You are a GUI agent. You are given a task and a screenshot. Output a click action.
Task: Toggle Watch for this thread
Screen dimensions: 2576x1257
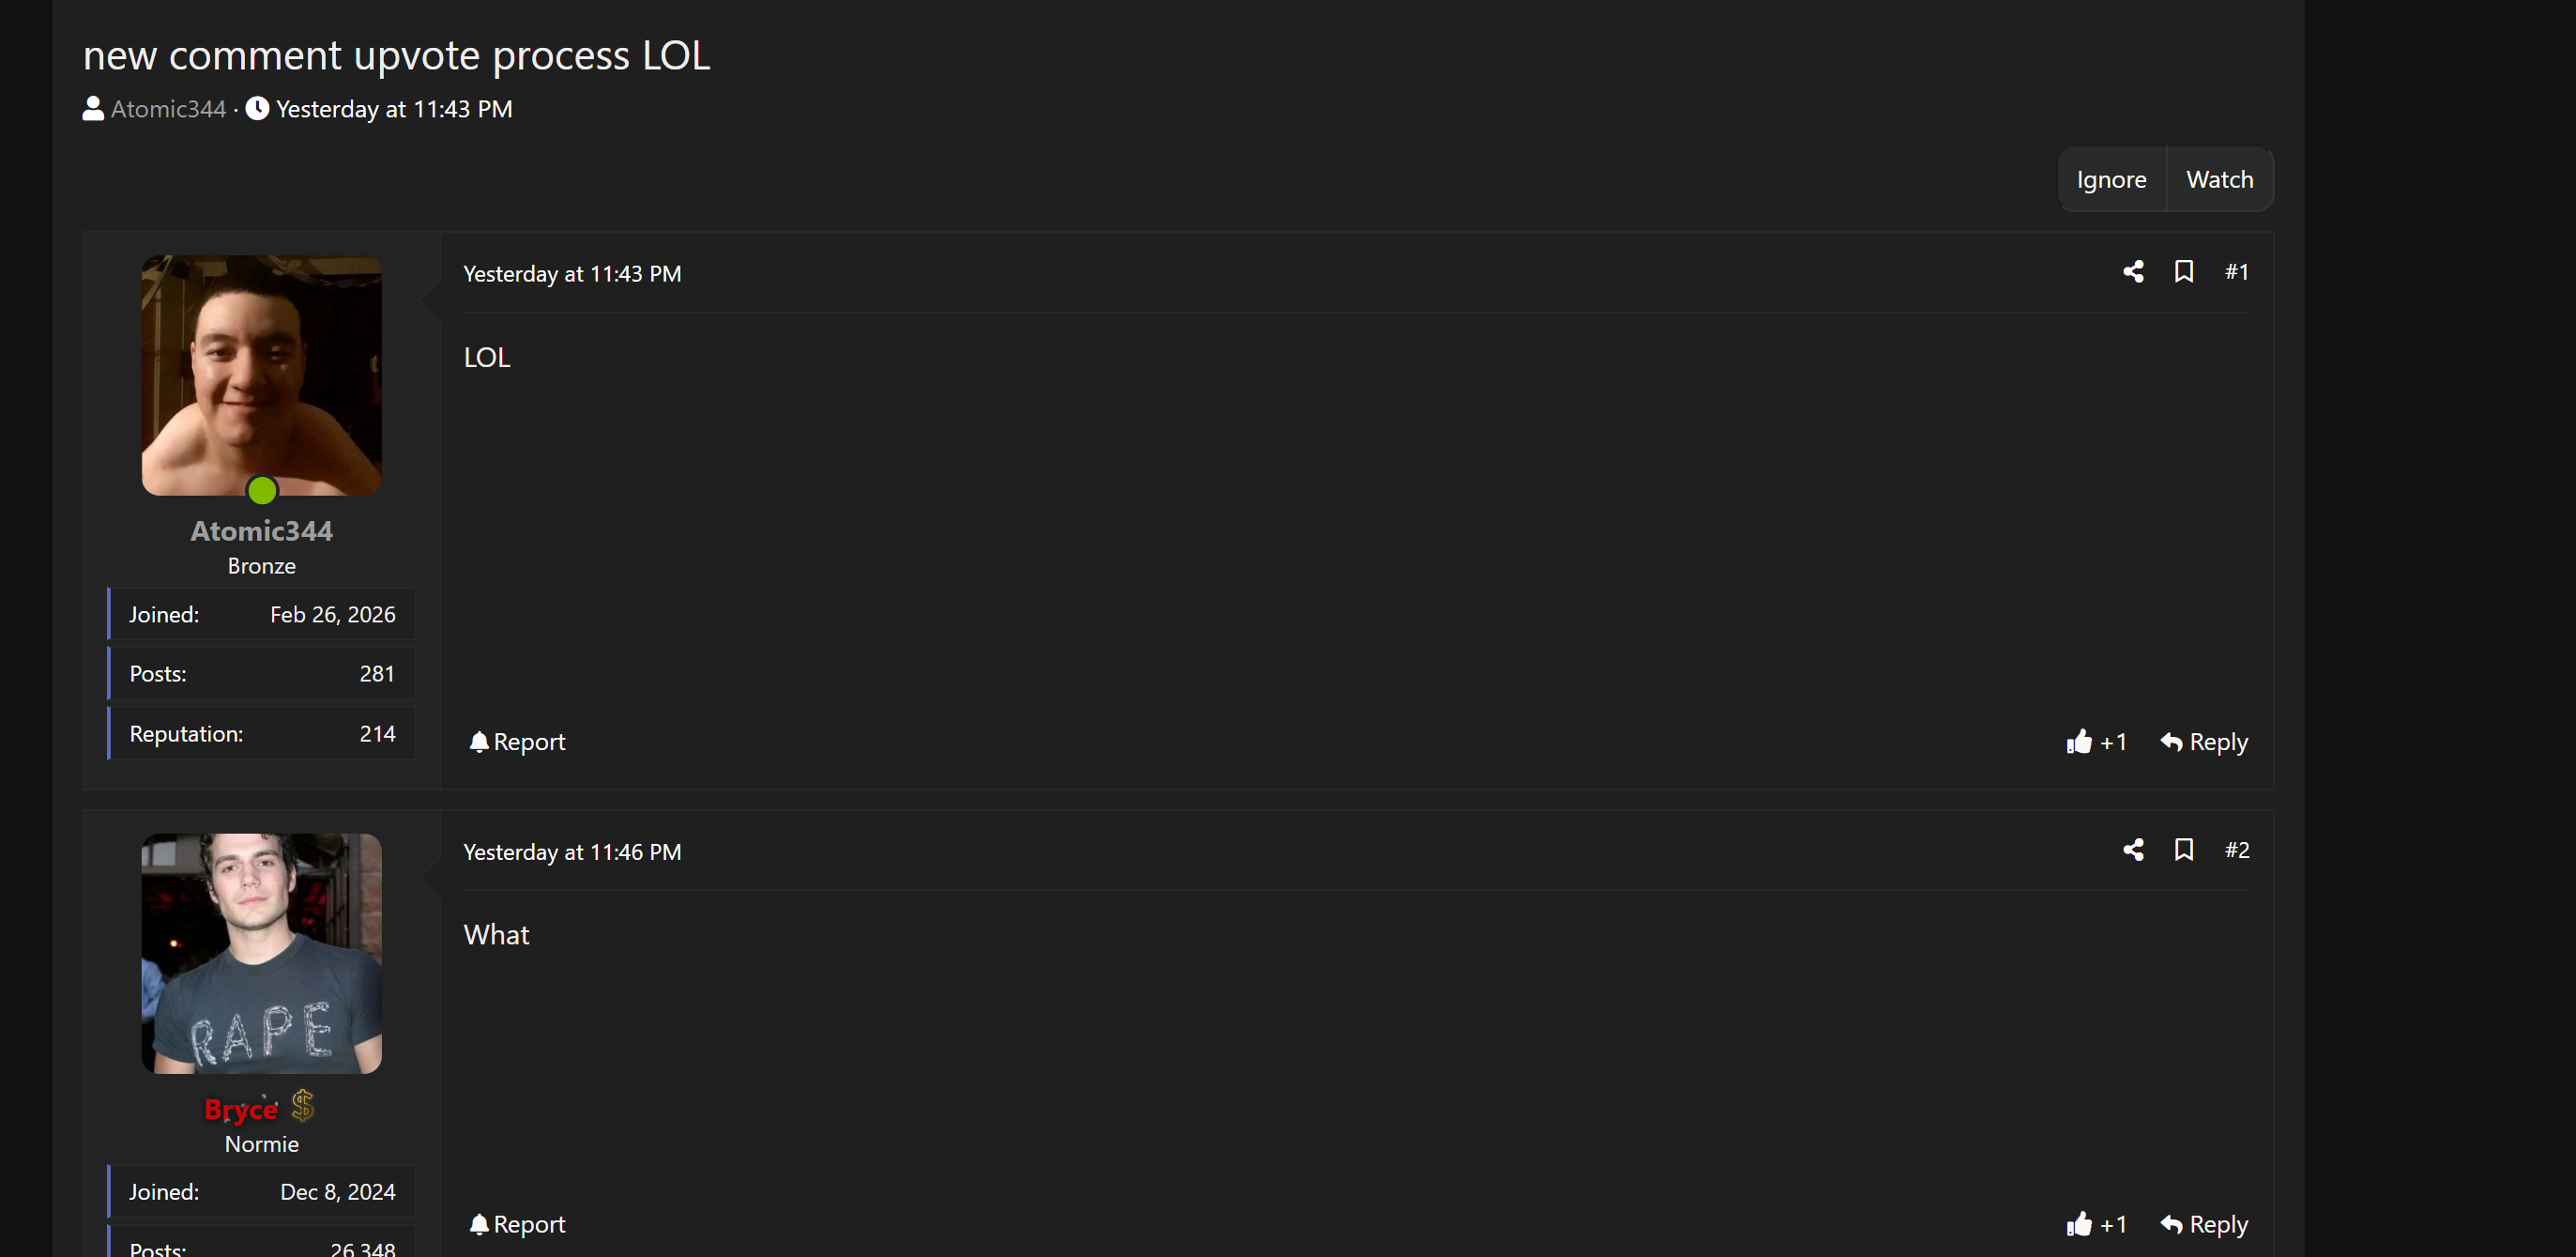point(2219,180)
